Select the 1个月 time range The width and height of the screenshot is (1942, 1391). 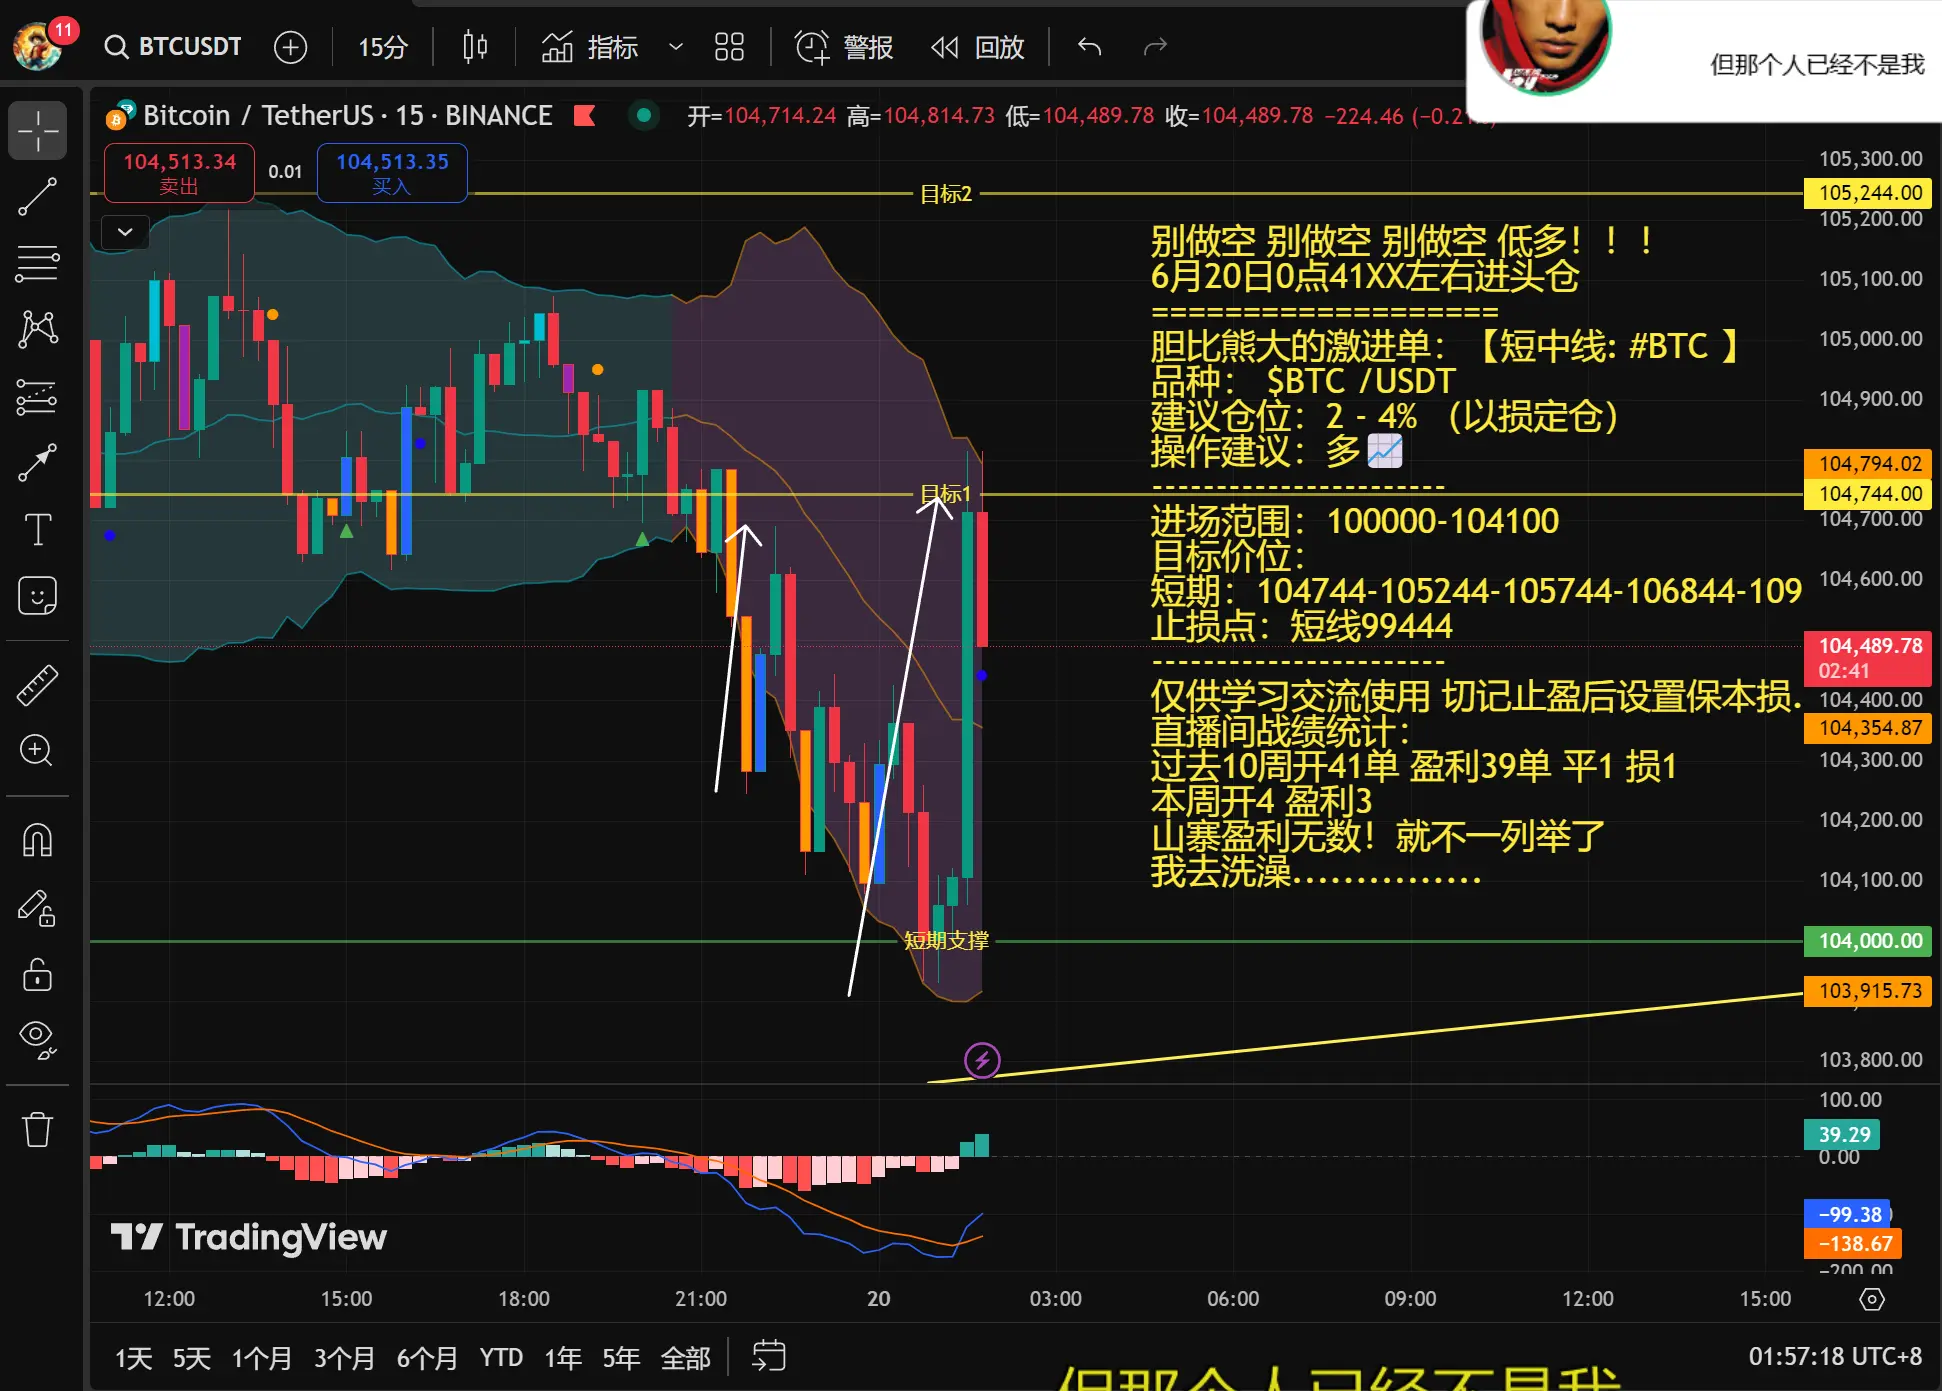click(x=262, y=1358)
